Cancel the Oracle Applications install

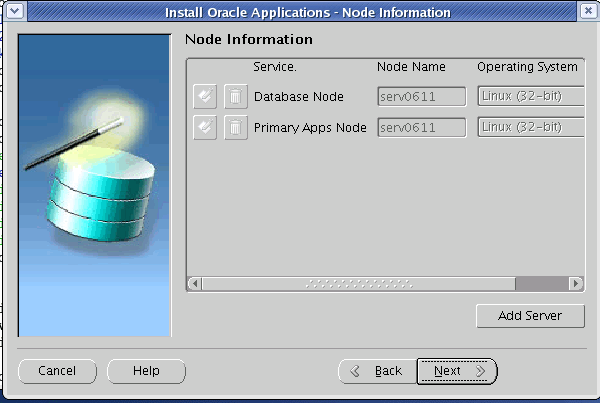[x=57, y=371]
